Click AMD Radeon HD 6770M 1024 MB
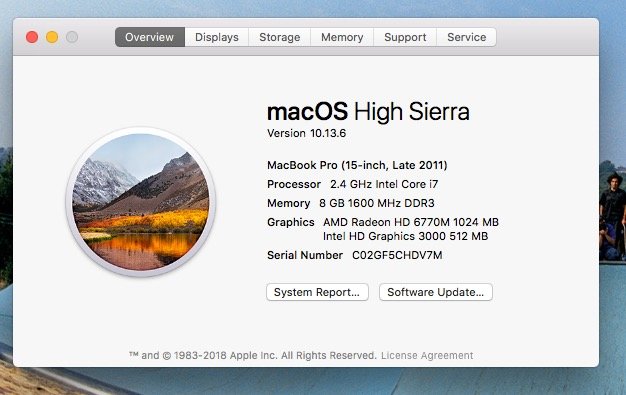The width and height of the screenshot is (626, 395). [411, 222]
